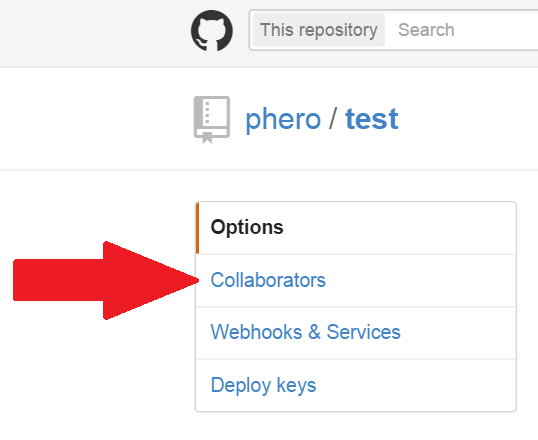Viewport: 538px width, 440px height.
Task: Open the Deploy keys settings page
Action: point(263,385)
